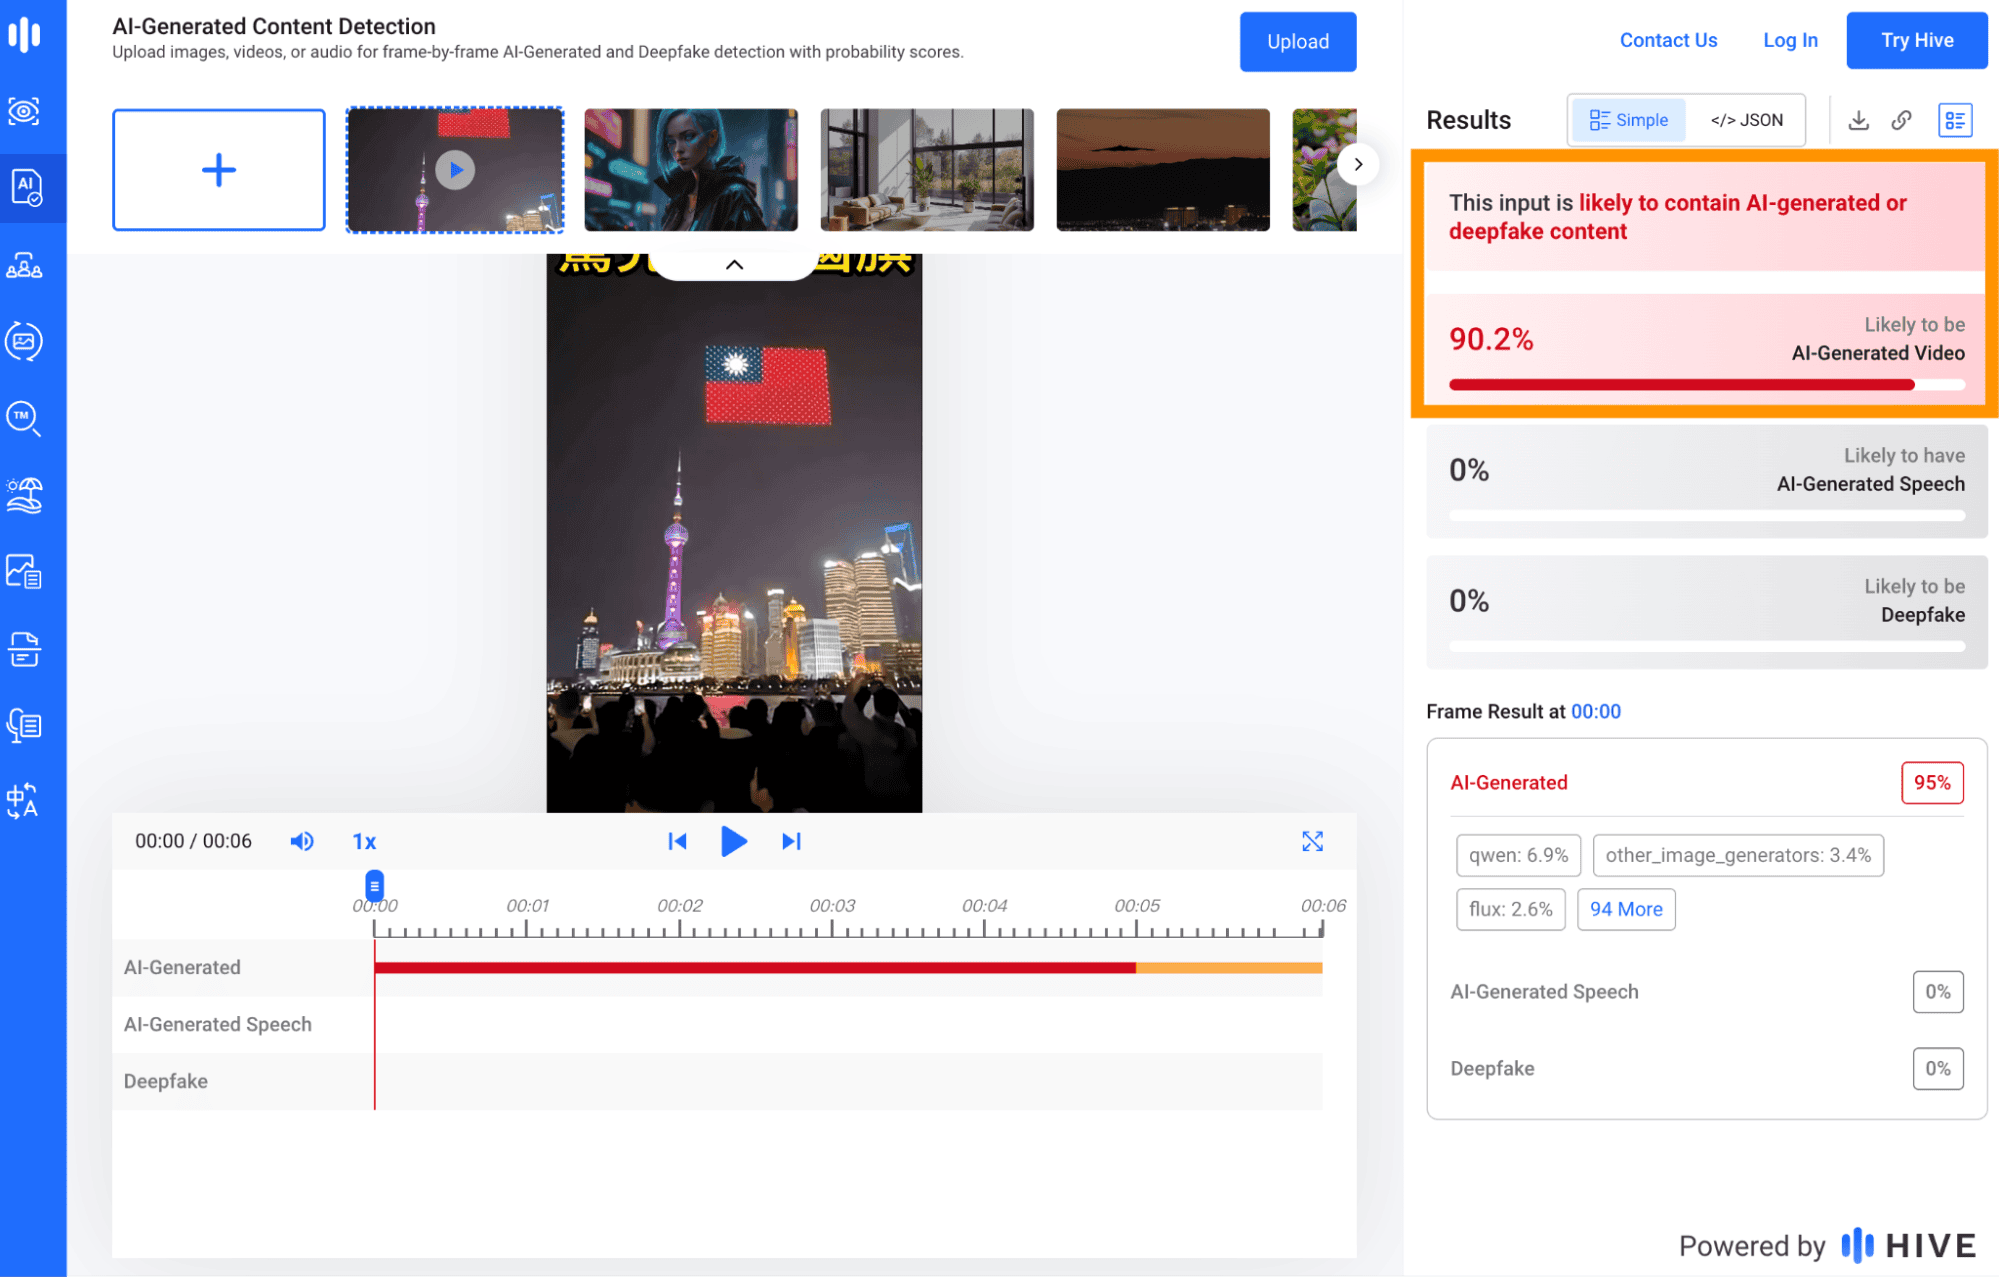
Task: Collapse the video preview panel
Action: tap(735, 264)
